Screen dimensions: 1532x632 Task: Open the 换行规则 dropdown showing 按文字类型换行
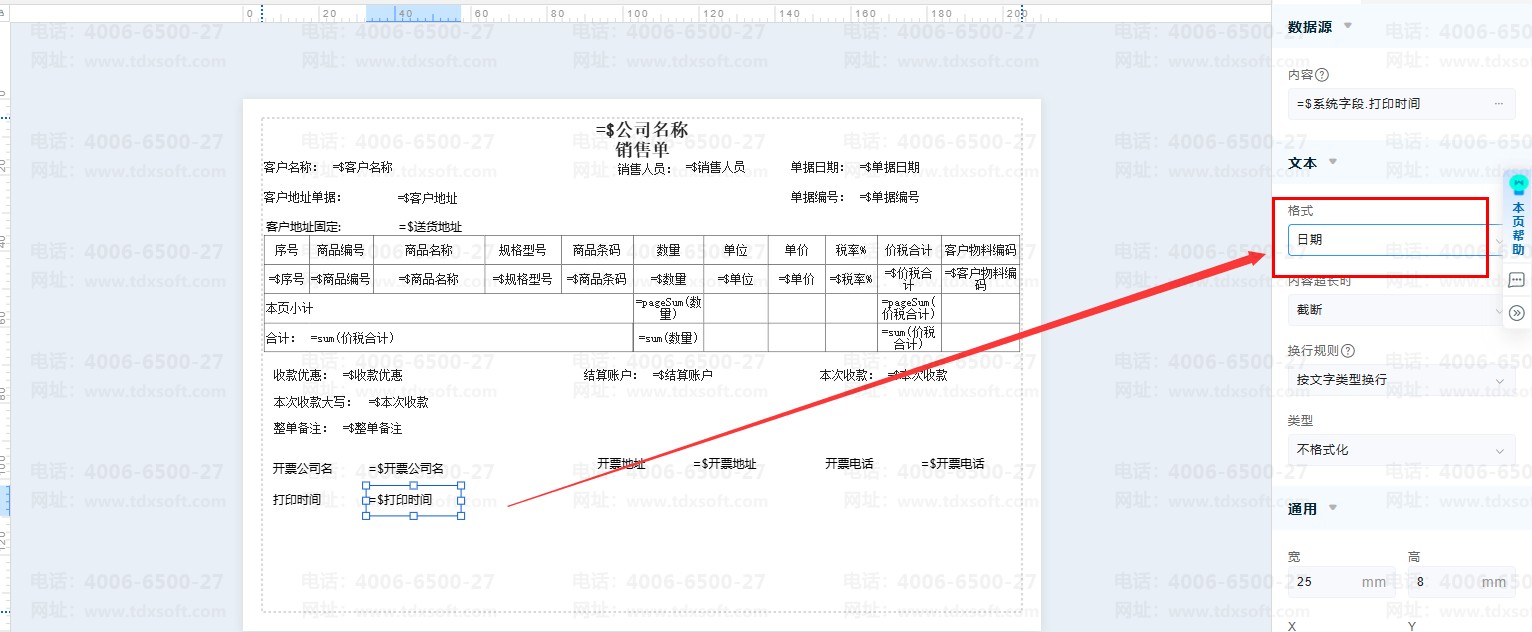pyautogui.click(x=1400, y=380)
